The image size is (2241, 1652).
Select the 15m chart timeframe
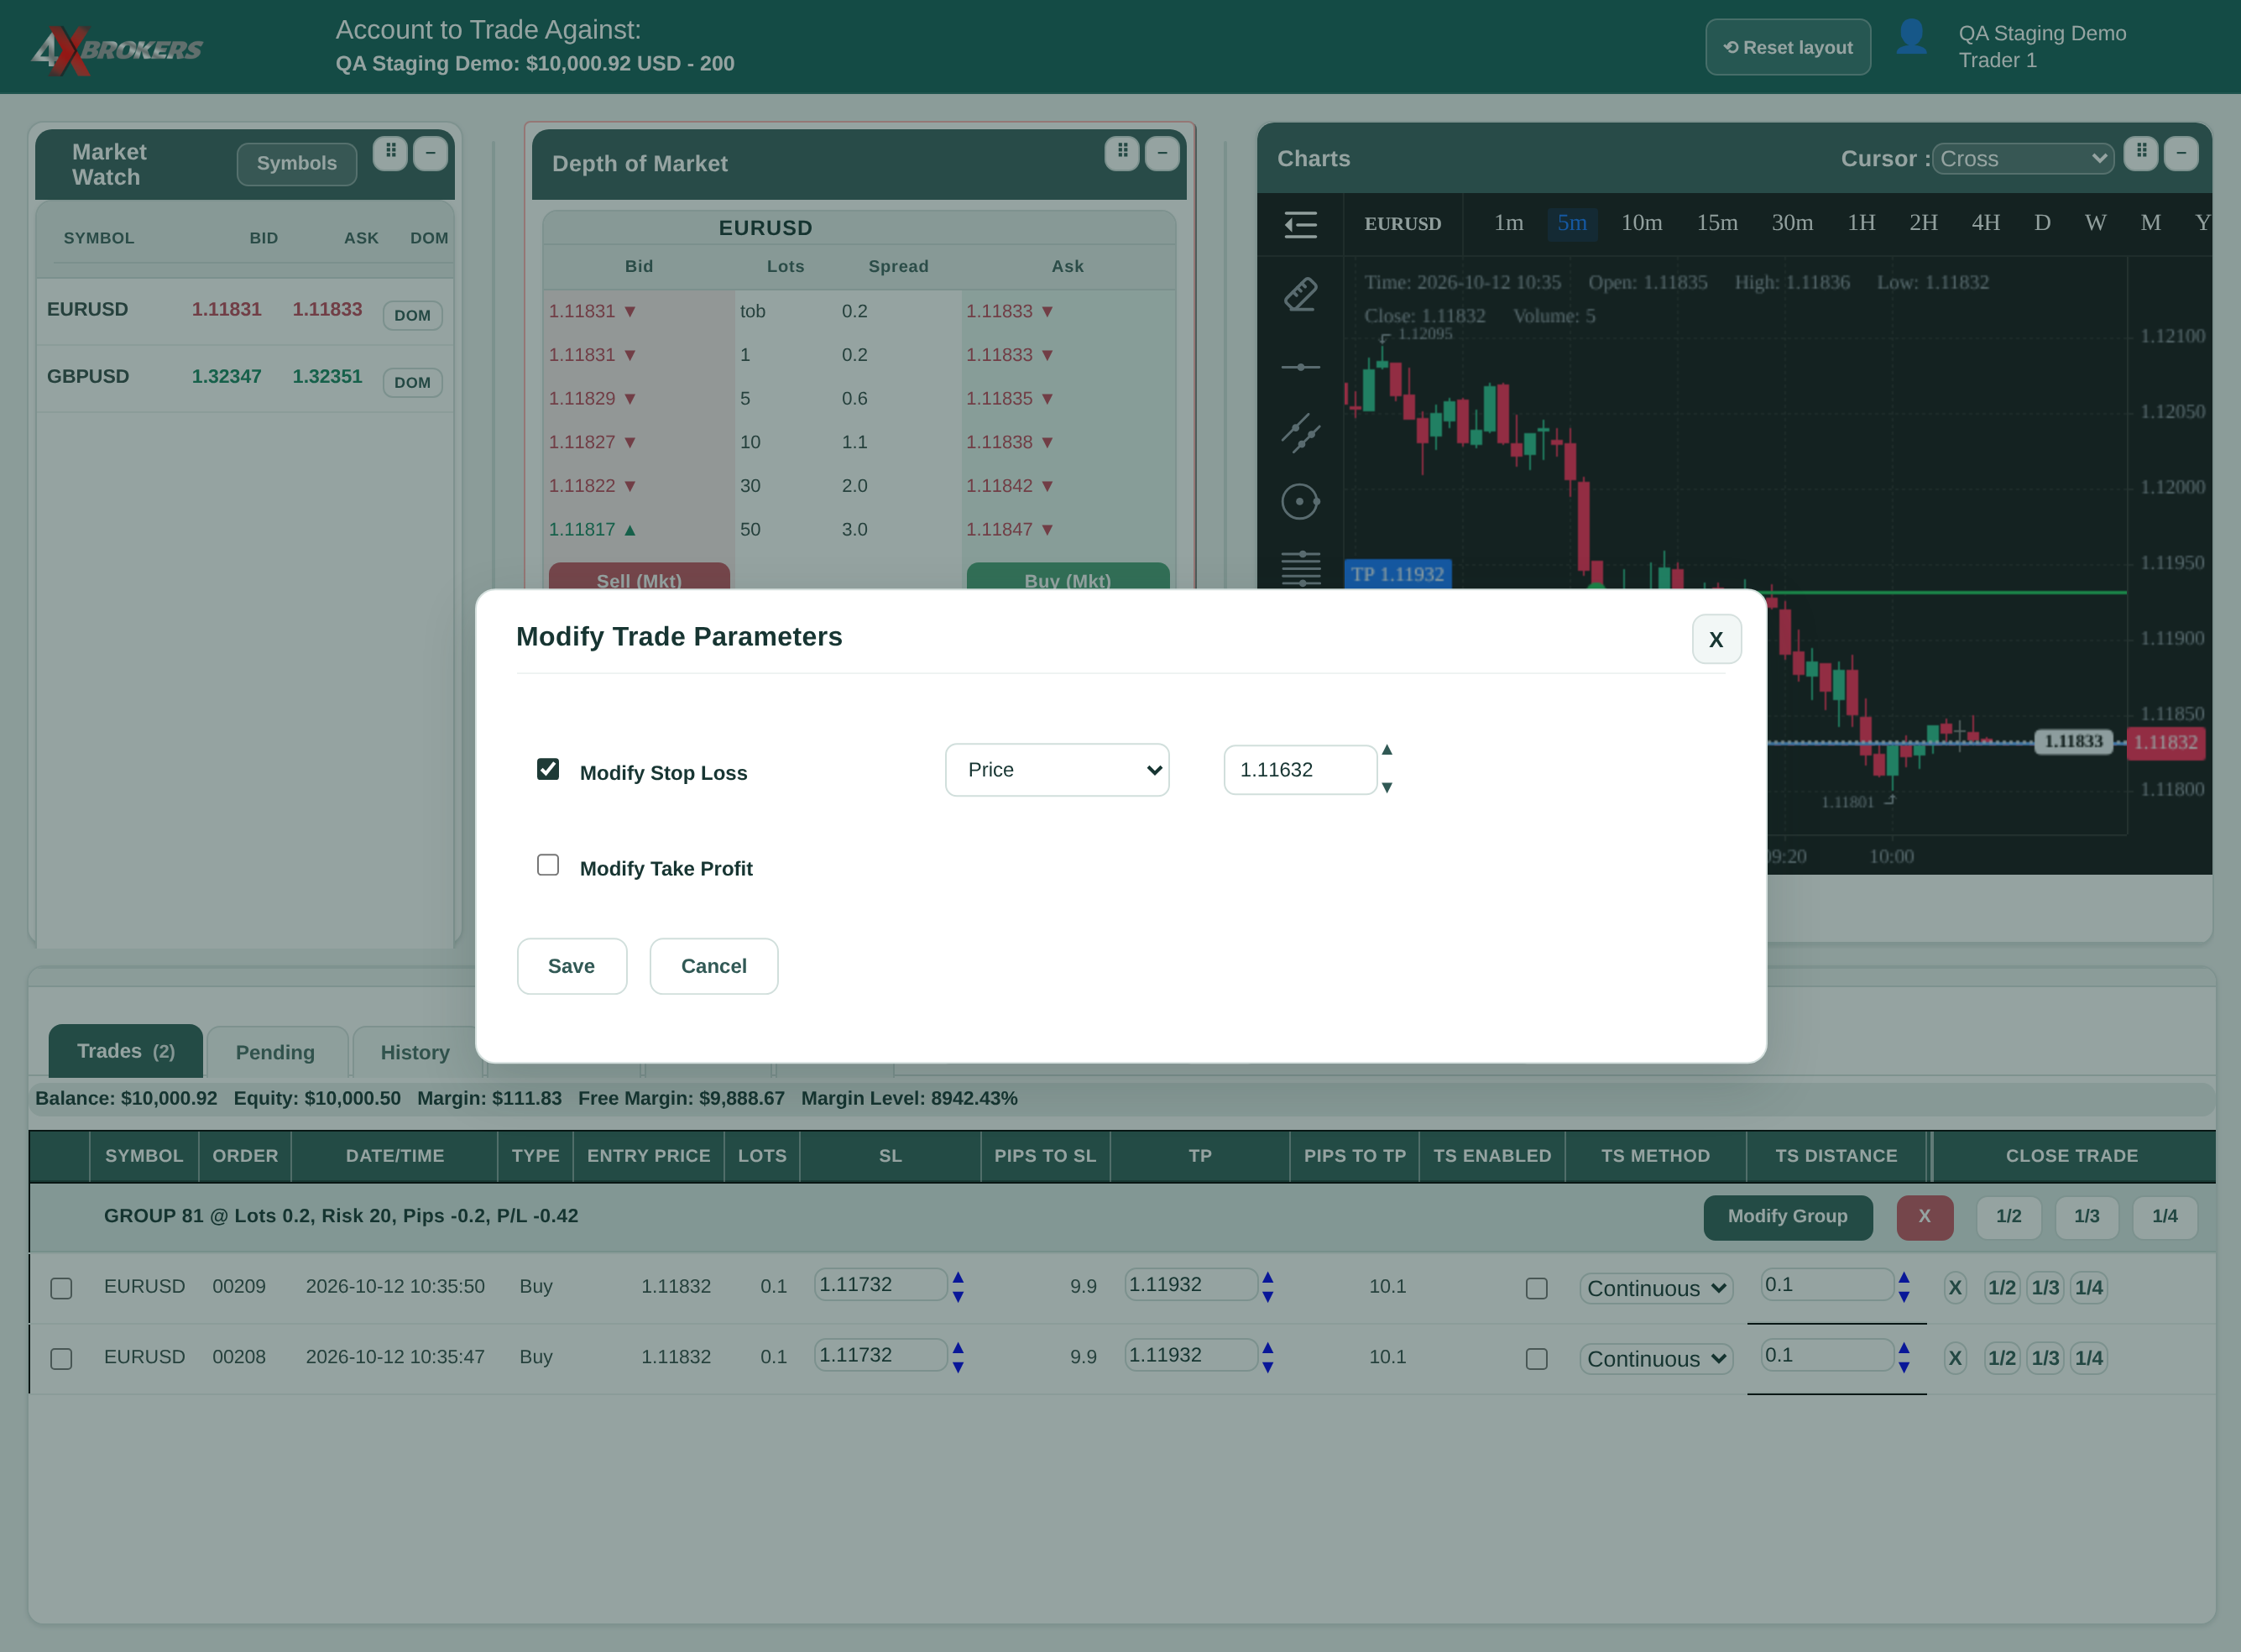tap(1717, 223)
